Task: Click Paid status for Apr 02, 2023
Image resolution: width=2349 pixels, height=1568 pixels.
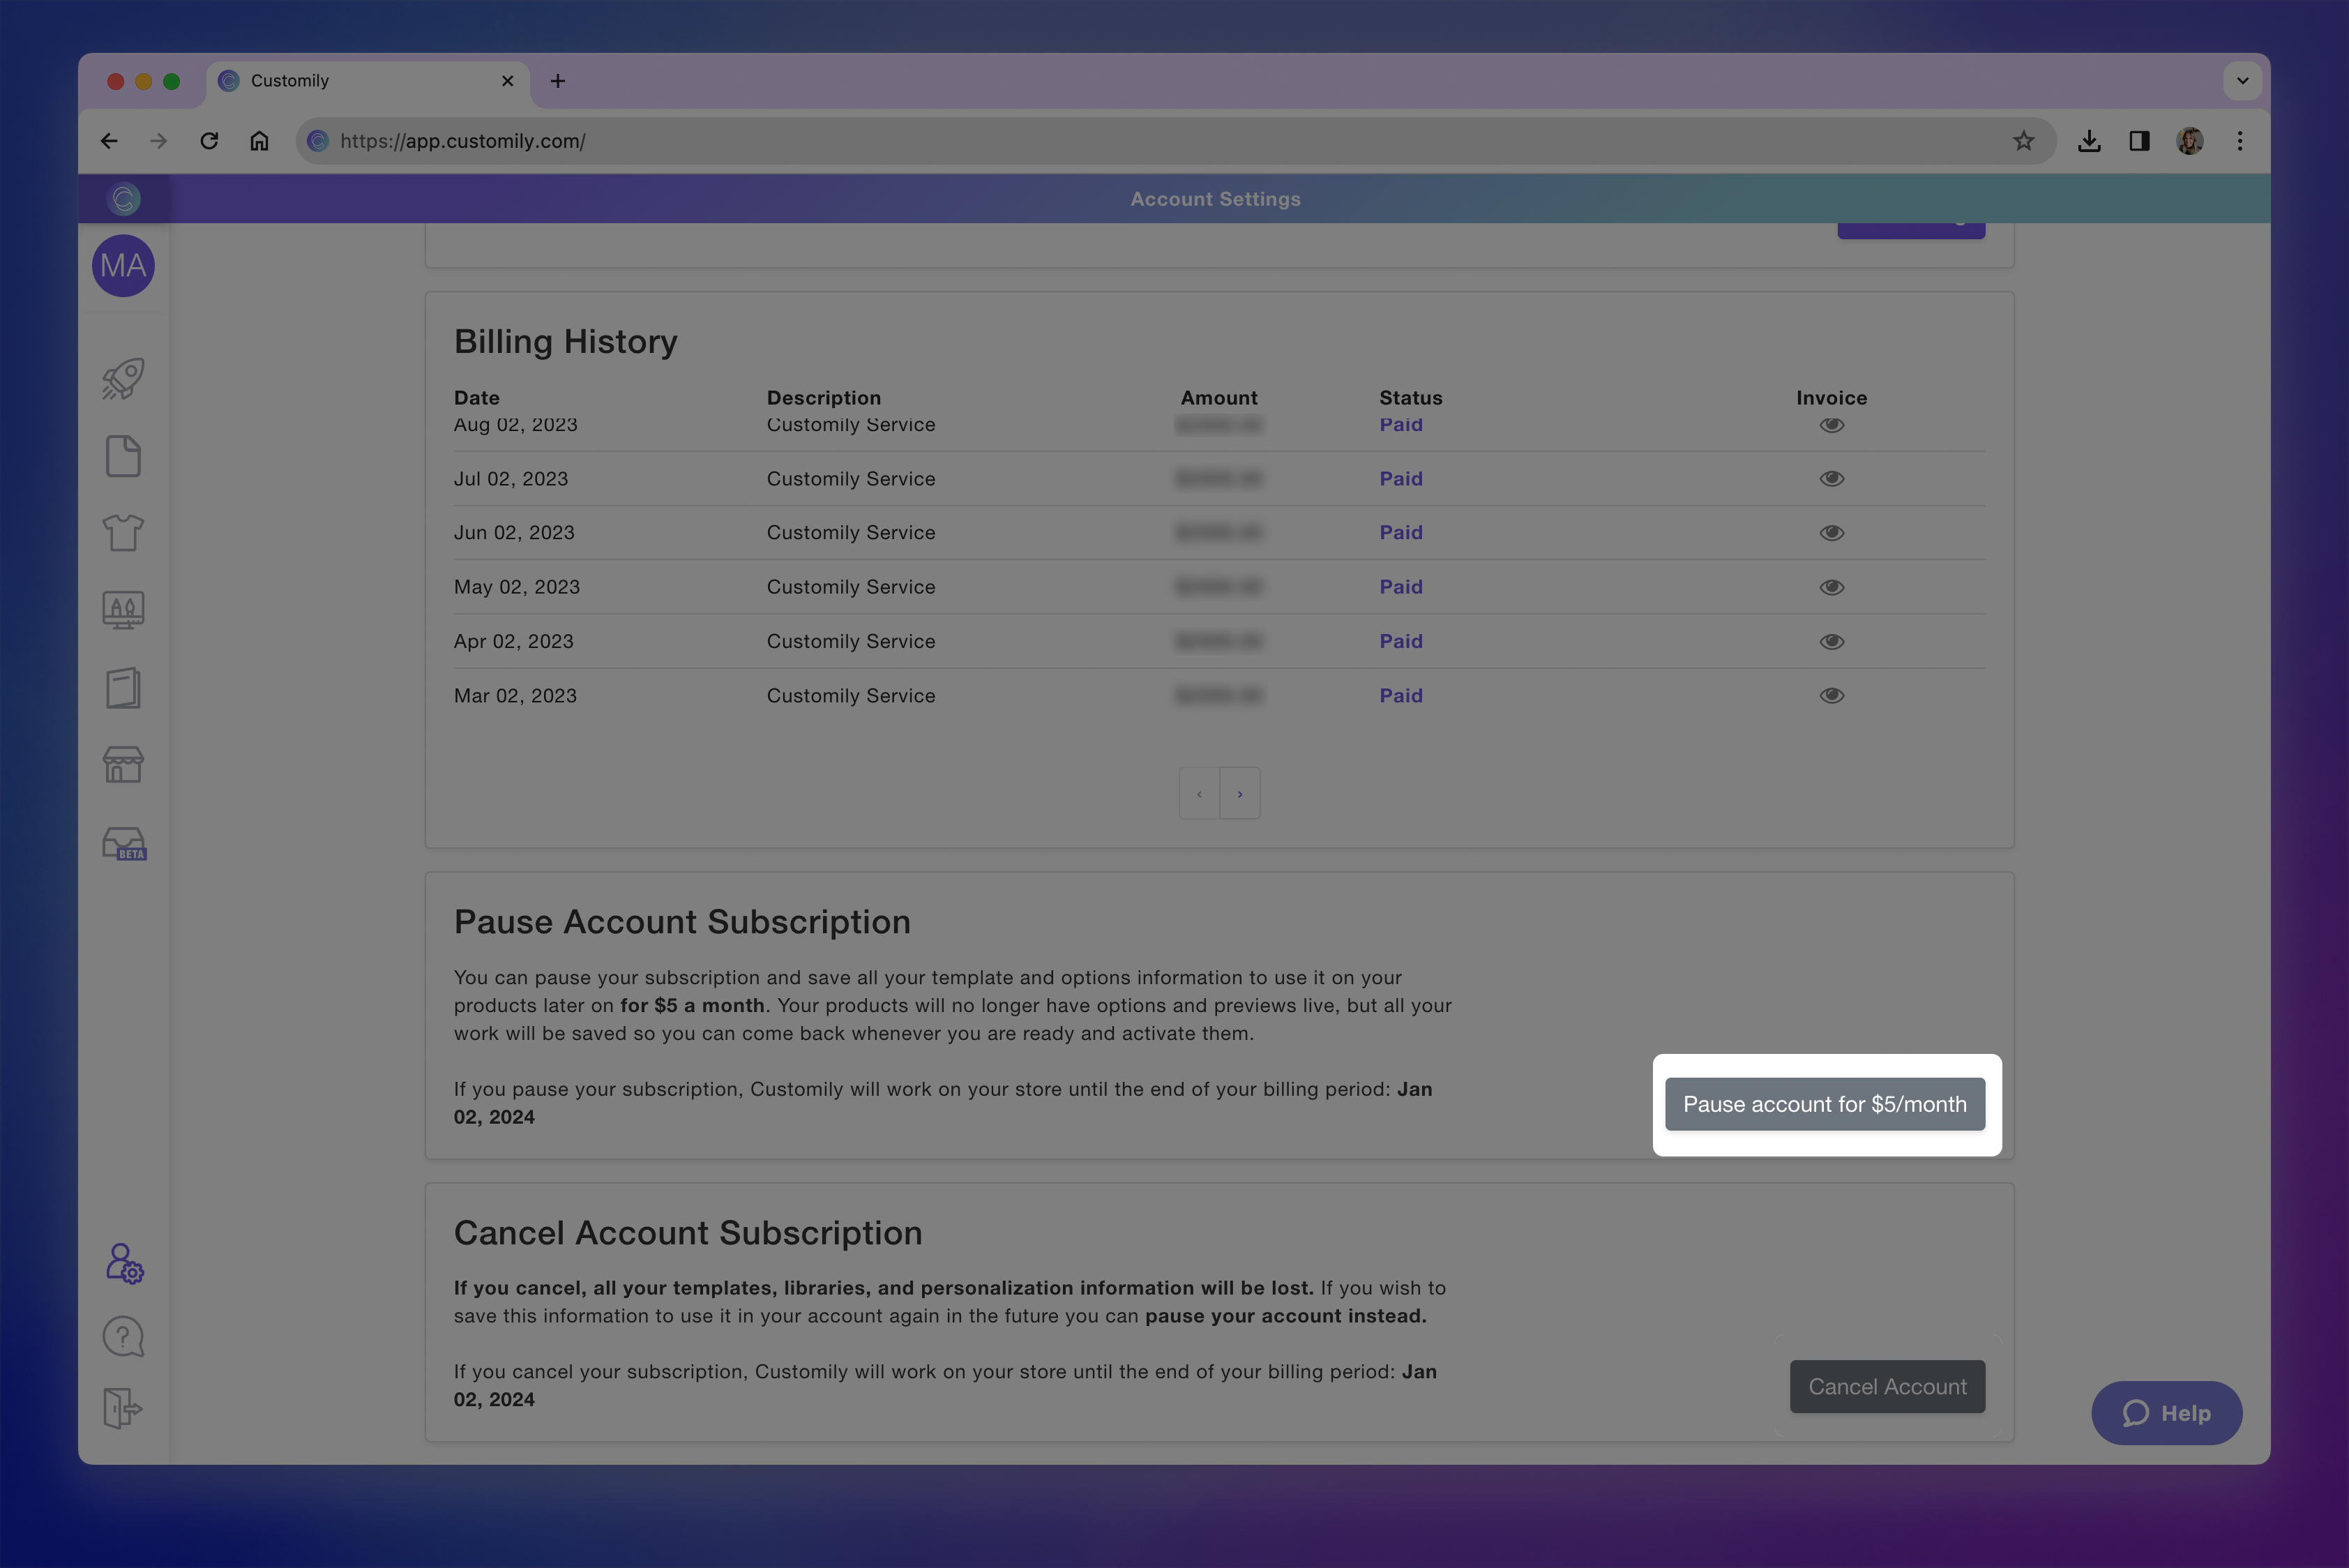Action: [x=1401, y=641]
